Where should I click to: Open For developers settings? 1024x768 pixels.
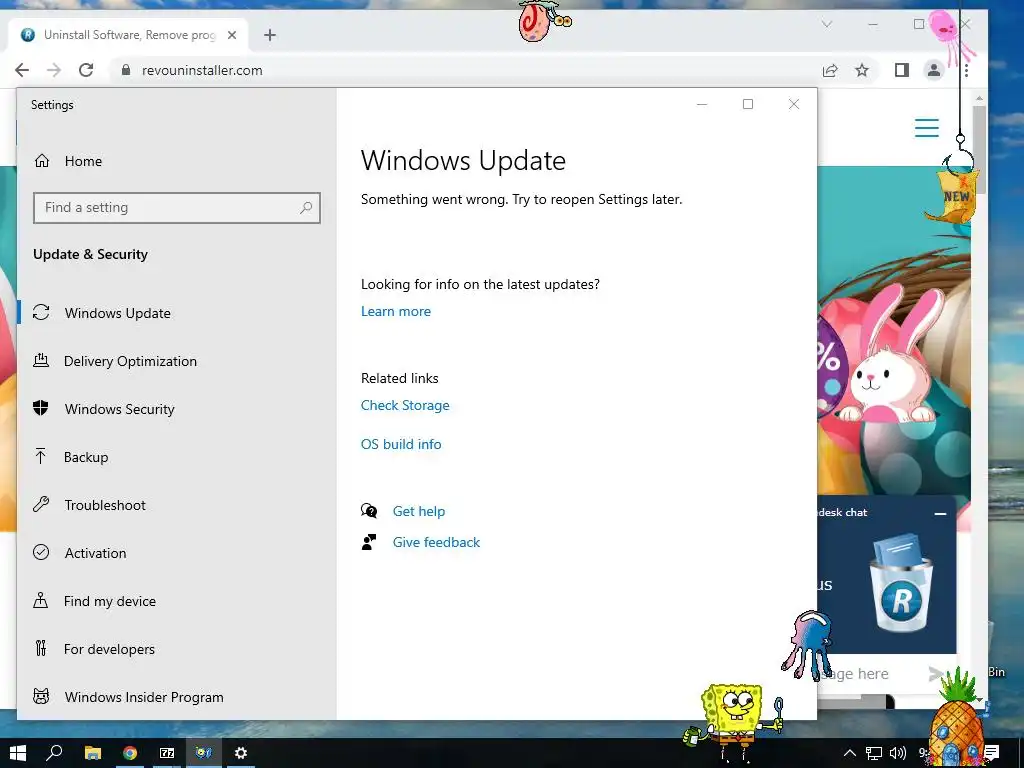(x=109, y=649)
